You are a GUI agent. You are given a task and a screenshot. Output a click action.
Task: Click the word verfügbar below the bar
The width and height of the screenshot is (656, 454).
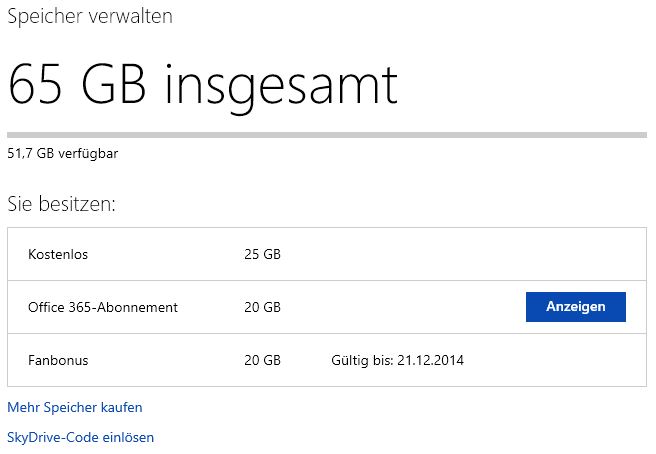[88, 154]
